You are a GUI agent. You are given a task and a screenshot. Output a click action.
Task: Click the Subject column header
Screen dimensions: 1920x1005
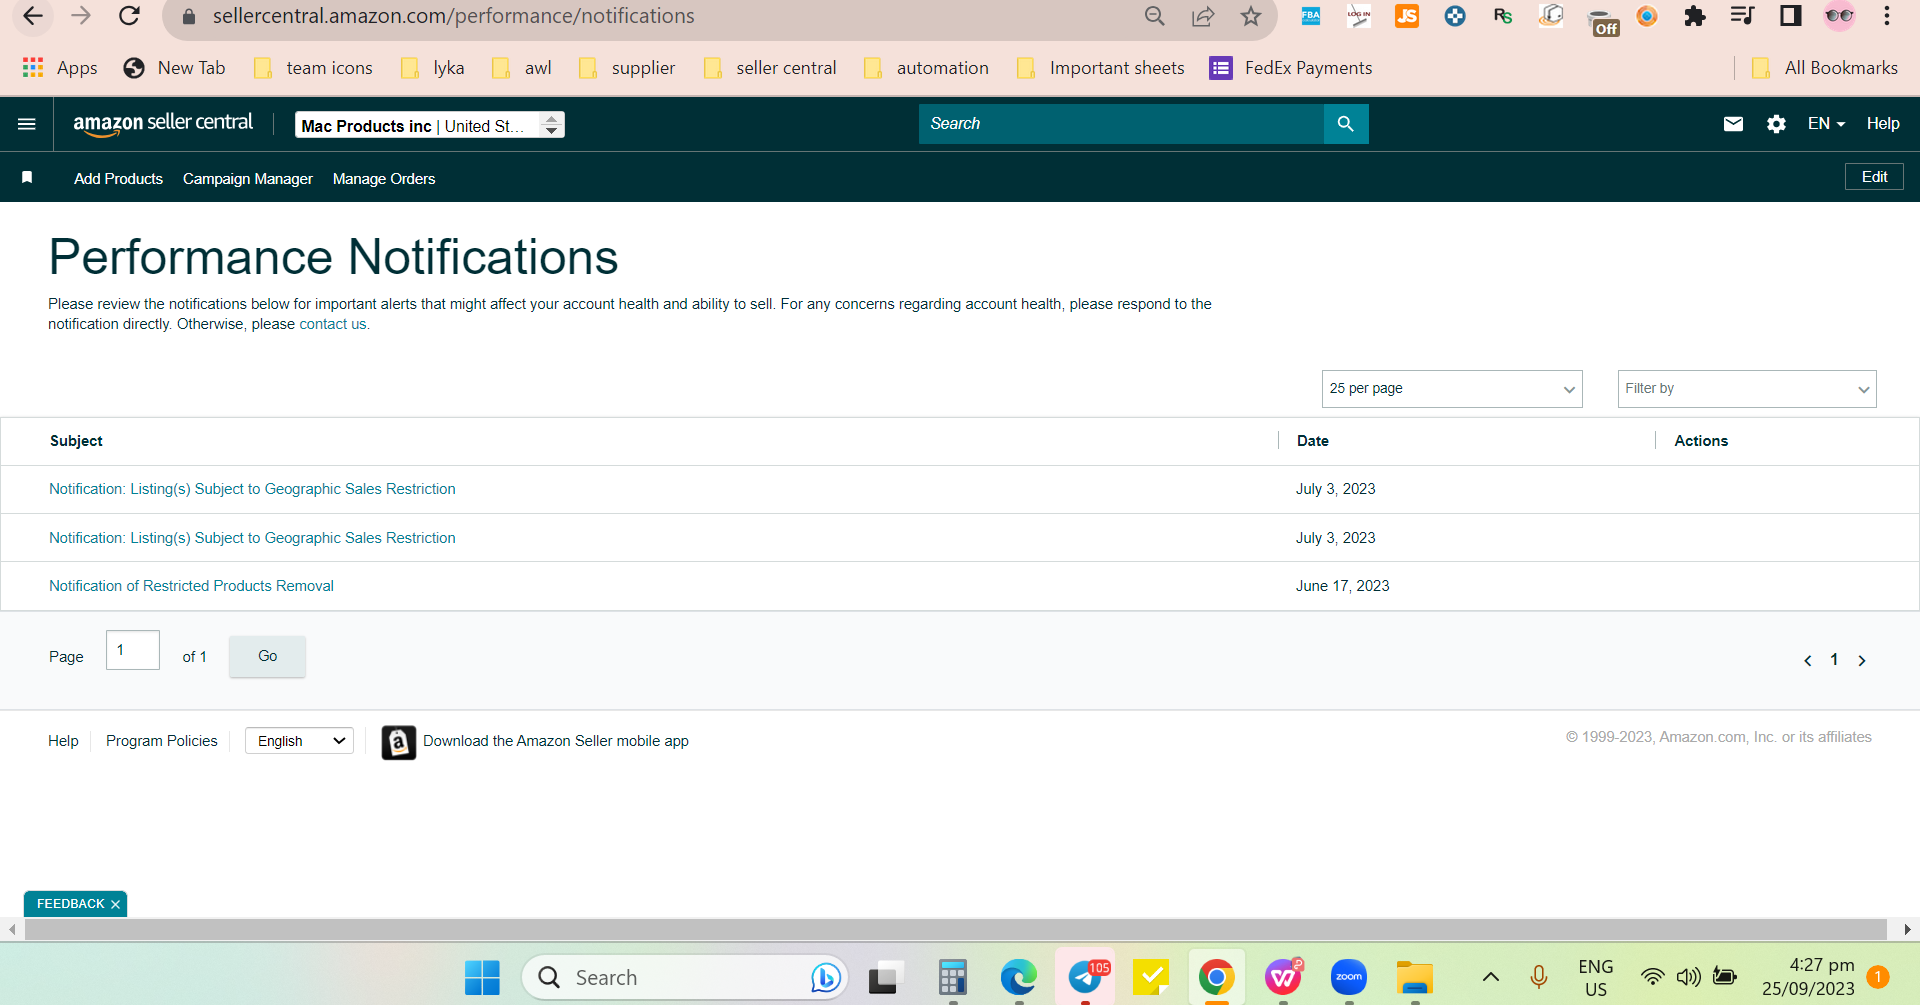pos(76,441)
